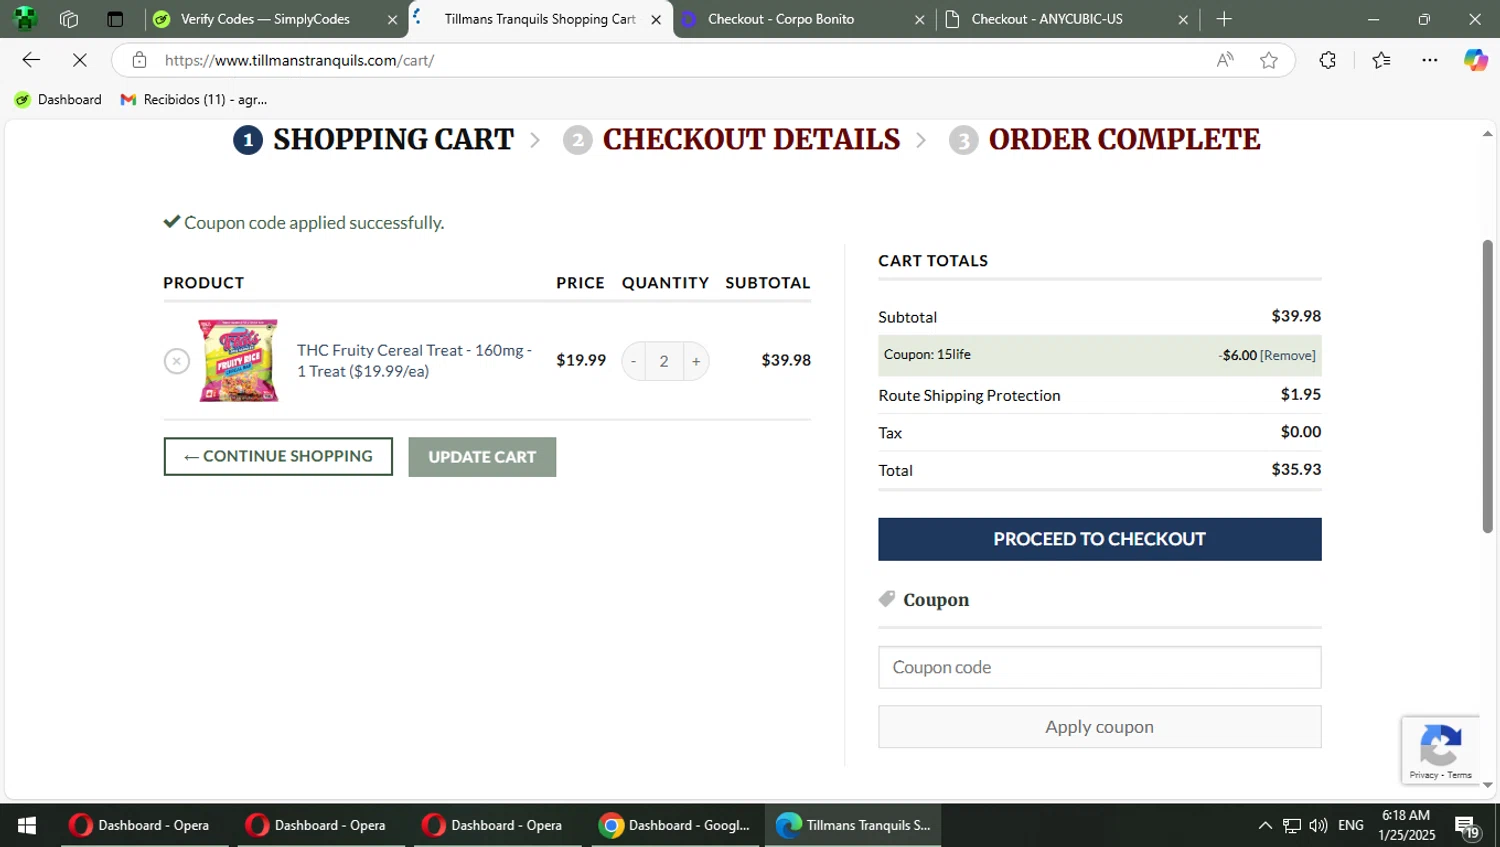Switch to Verify Codes — SimplyCodes tab
Image resolution: width=1500 pixels, height=847 pixels.
(x=265, y=19)
